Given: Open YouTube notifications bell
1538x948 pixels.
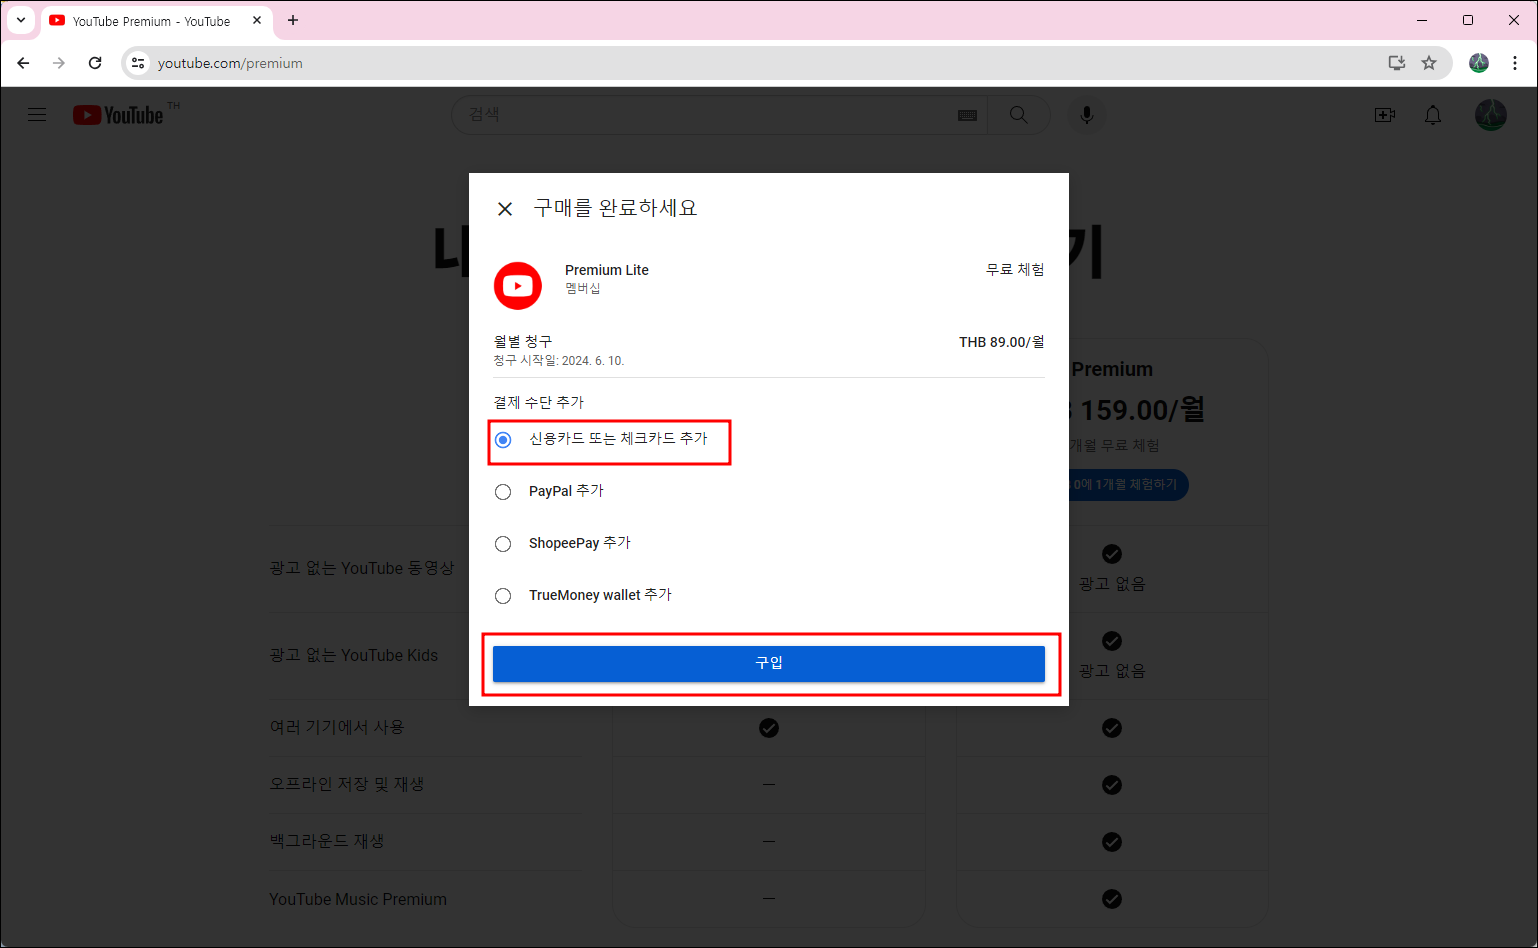Looking at the screenshot, I should (x=1433, y=115).
